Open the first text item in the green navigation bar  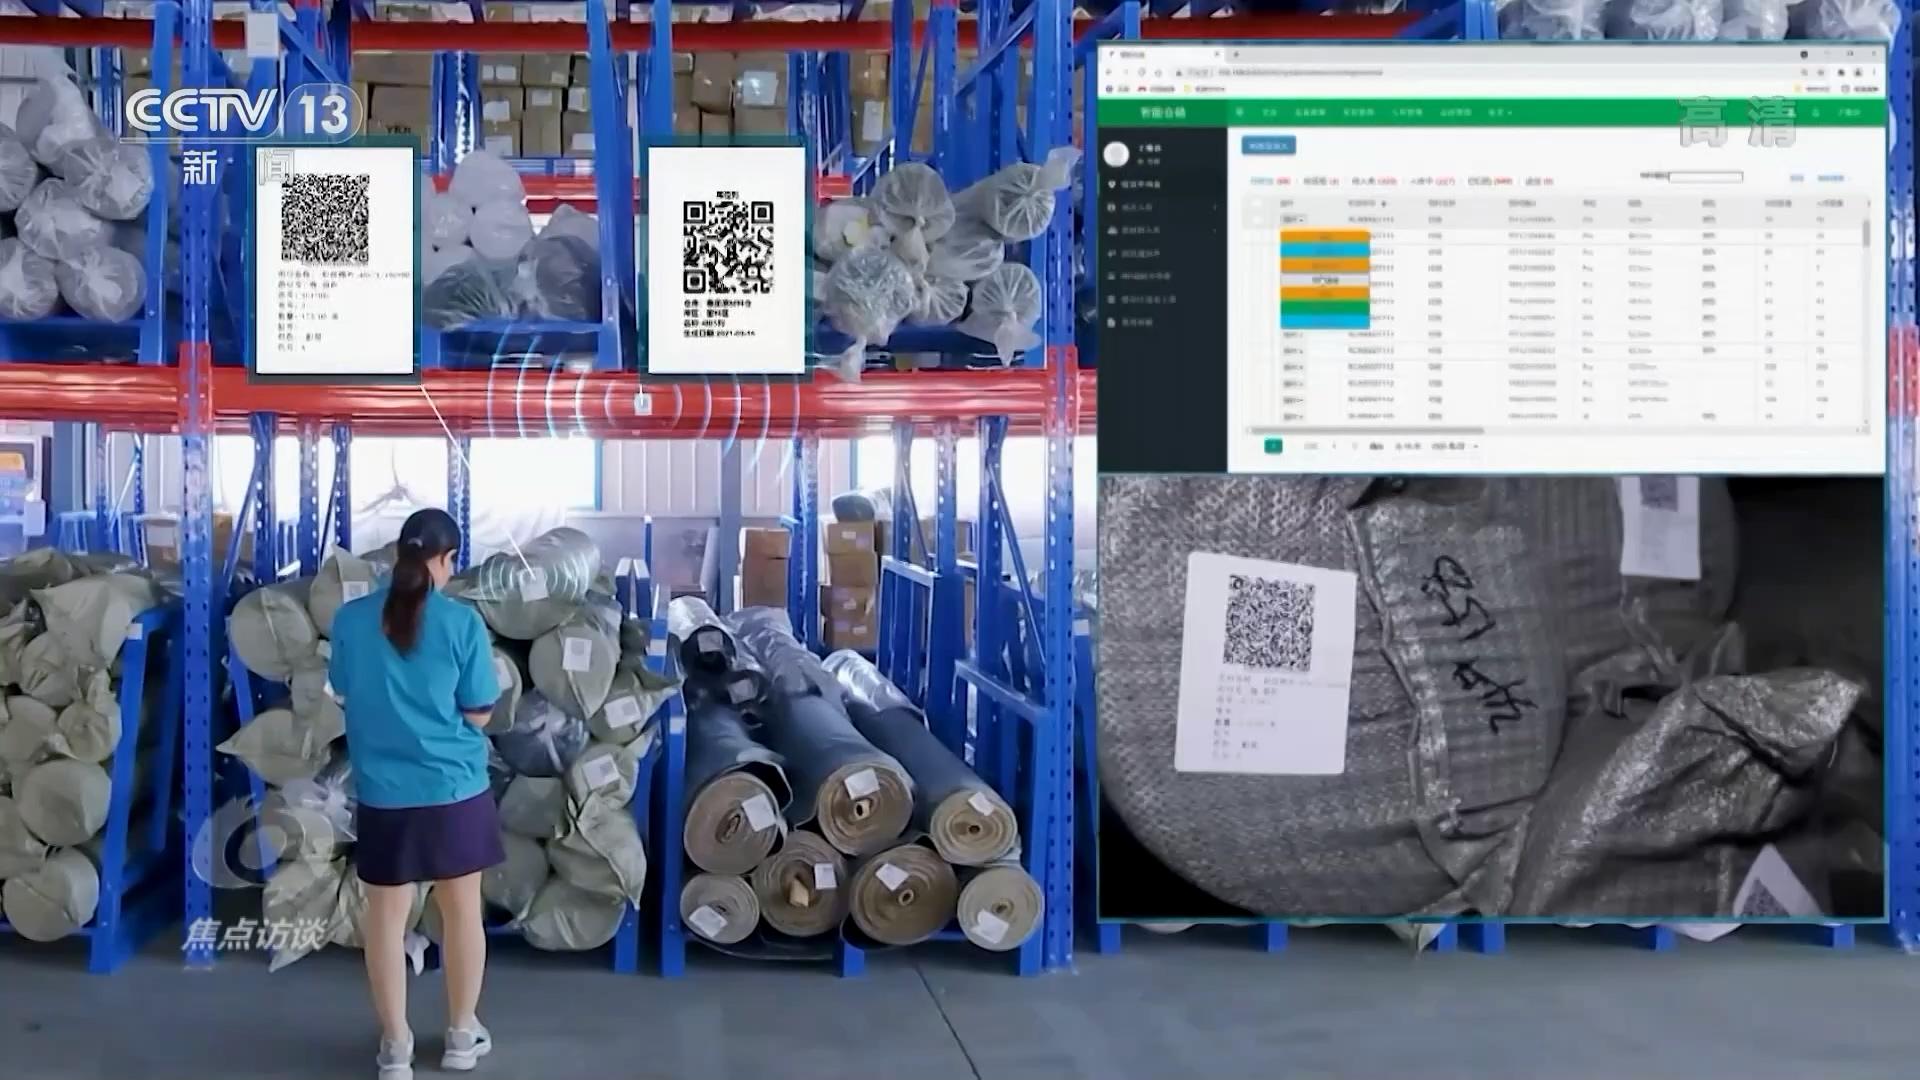click(x=1270, y=112)
